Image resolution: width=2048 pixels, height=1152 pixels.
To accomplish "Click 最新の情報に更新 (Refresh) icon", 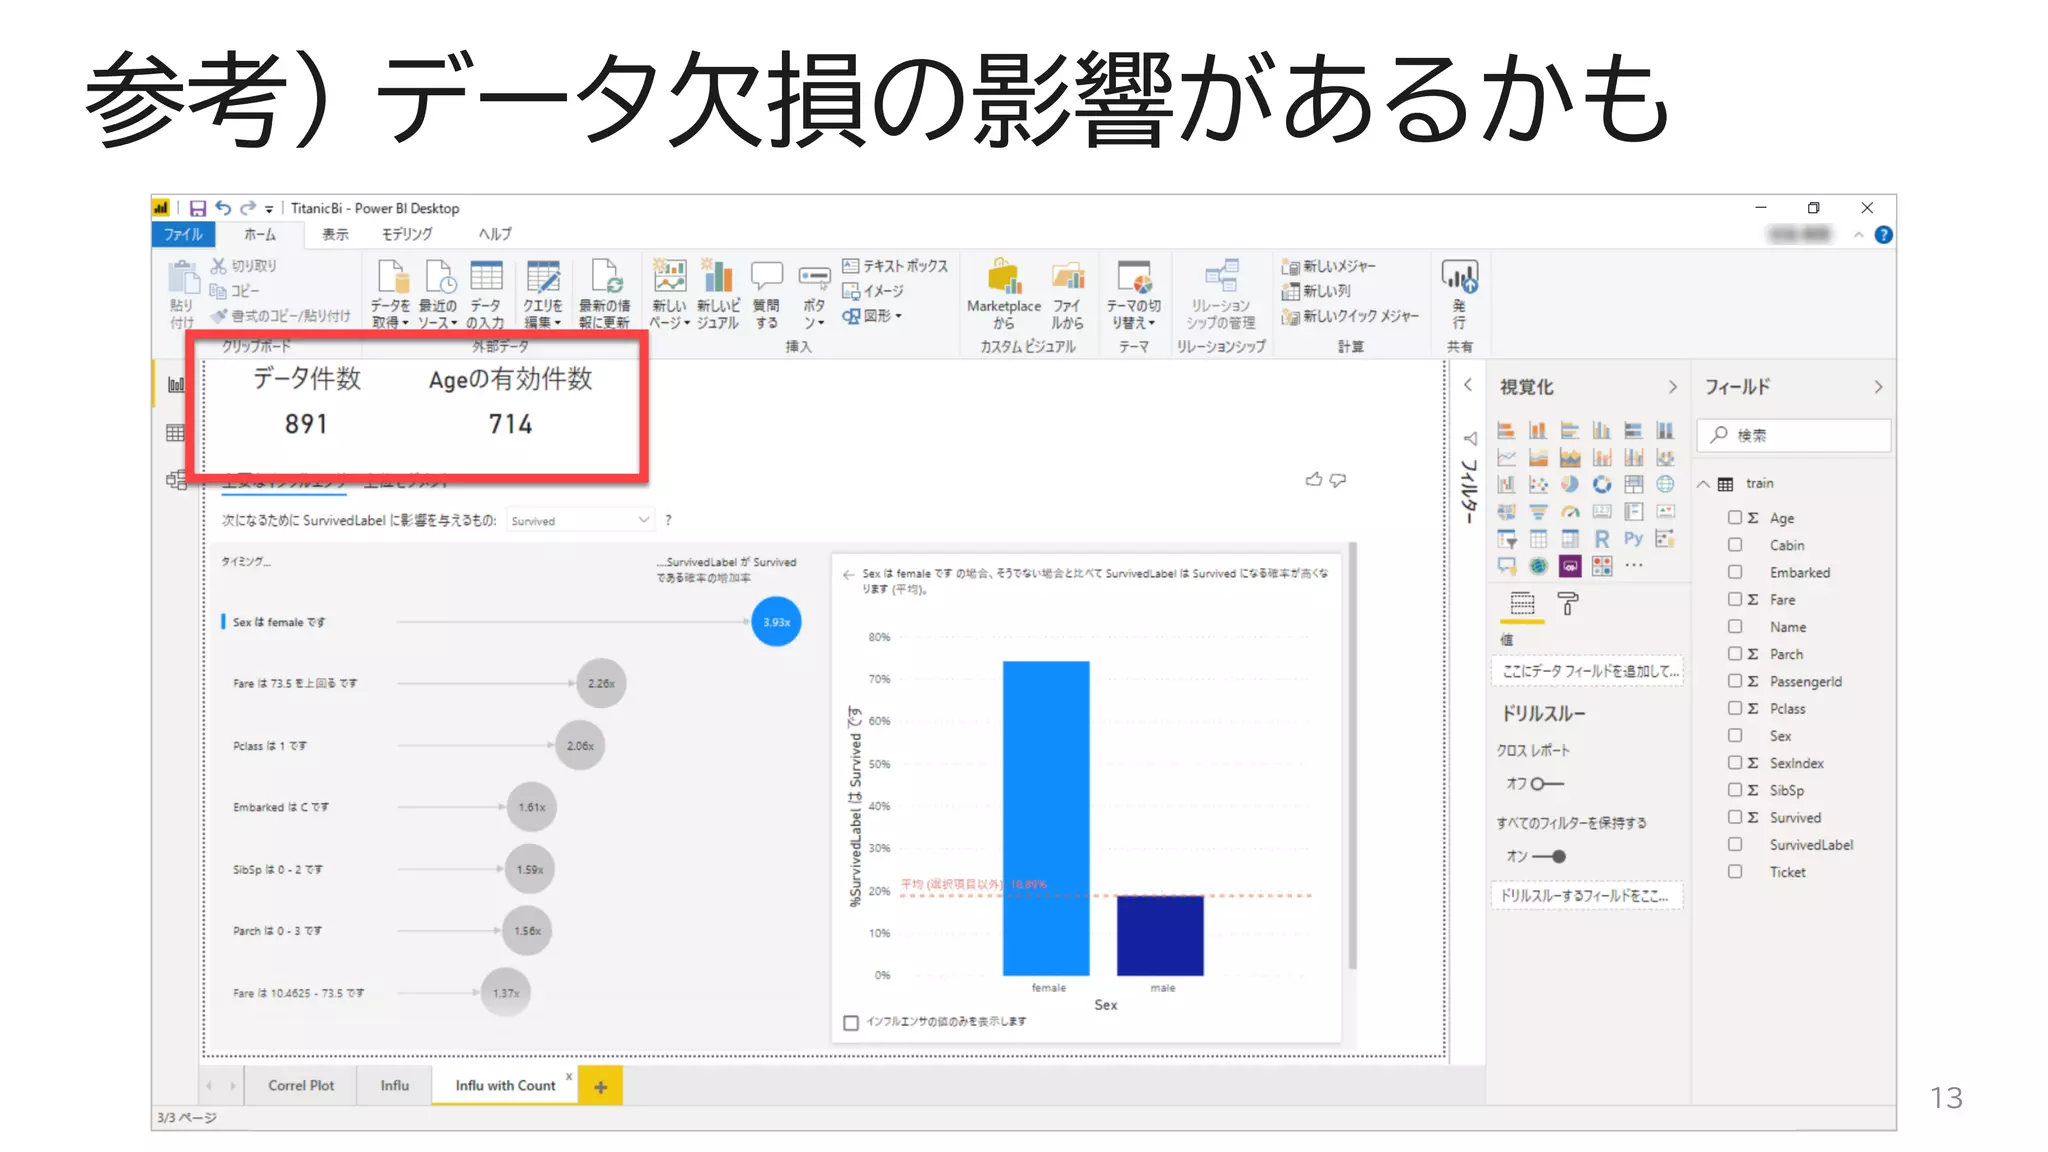I will click(x=604, y=293).
